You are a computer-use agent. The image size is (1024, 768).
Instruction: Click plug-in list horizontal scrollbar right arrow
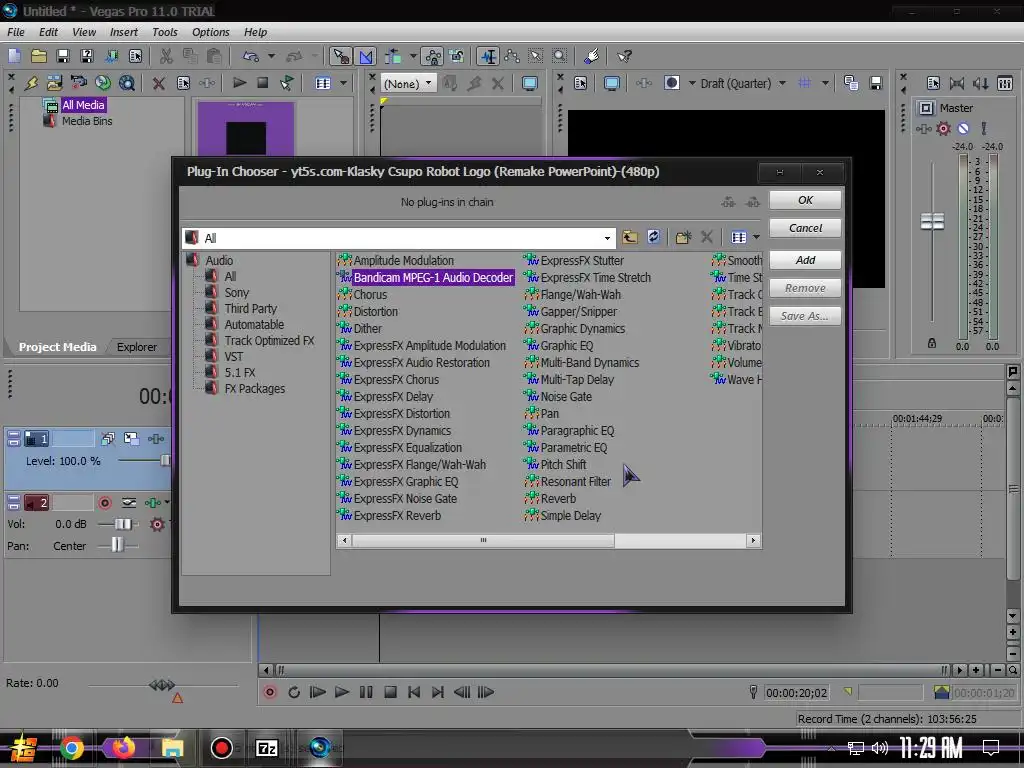754,540
